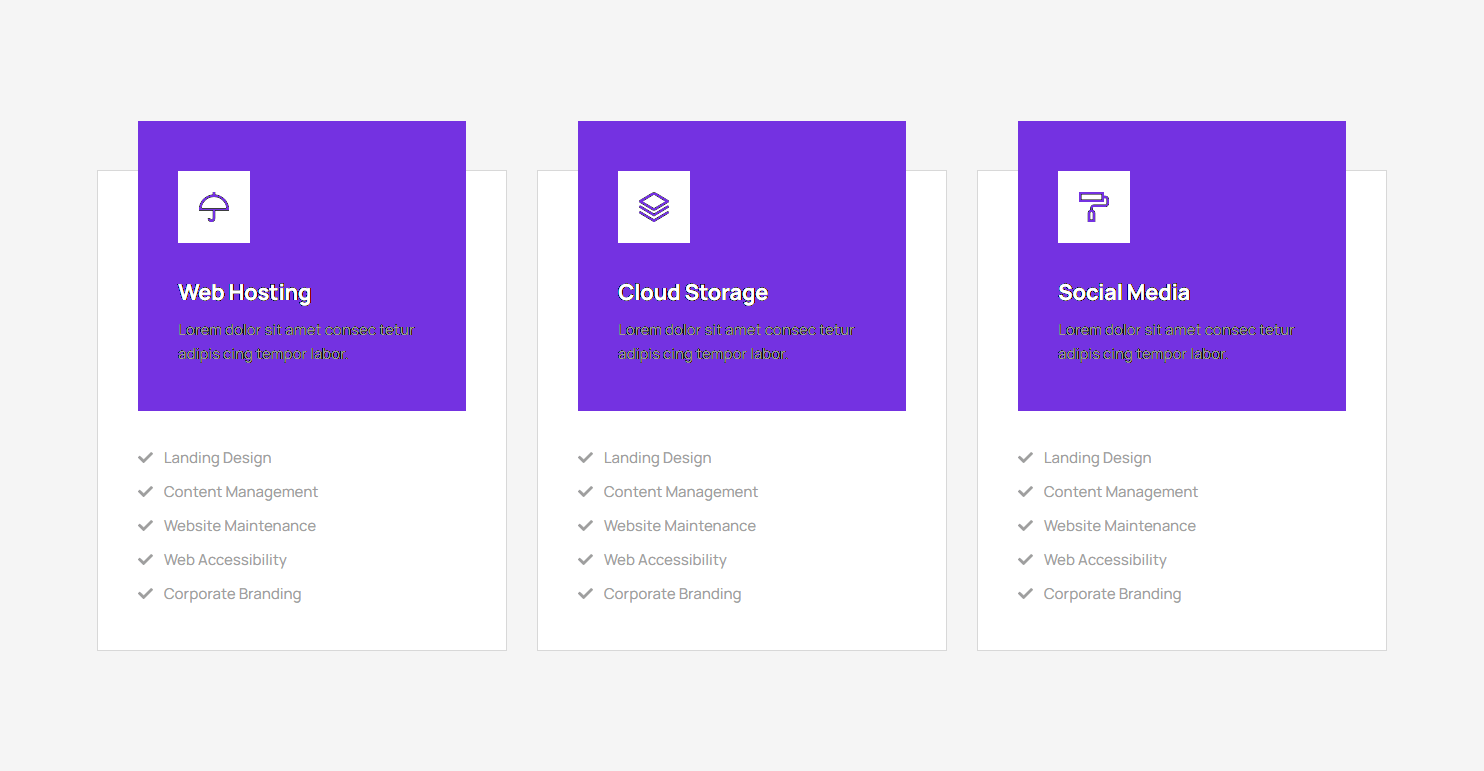Select Landing Design in Social Media list
The image size is (1484, 771).
[1097, 458]
